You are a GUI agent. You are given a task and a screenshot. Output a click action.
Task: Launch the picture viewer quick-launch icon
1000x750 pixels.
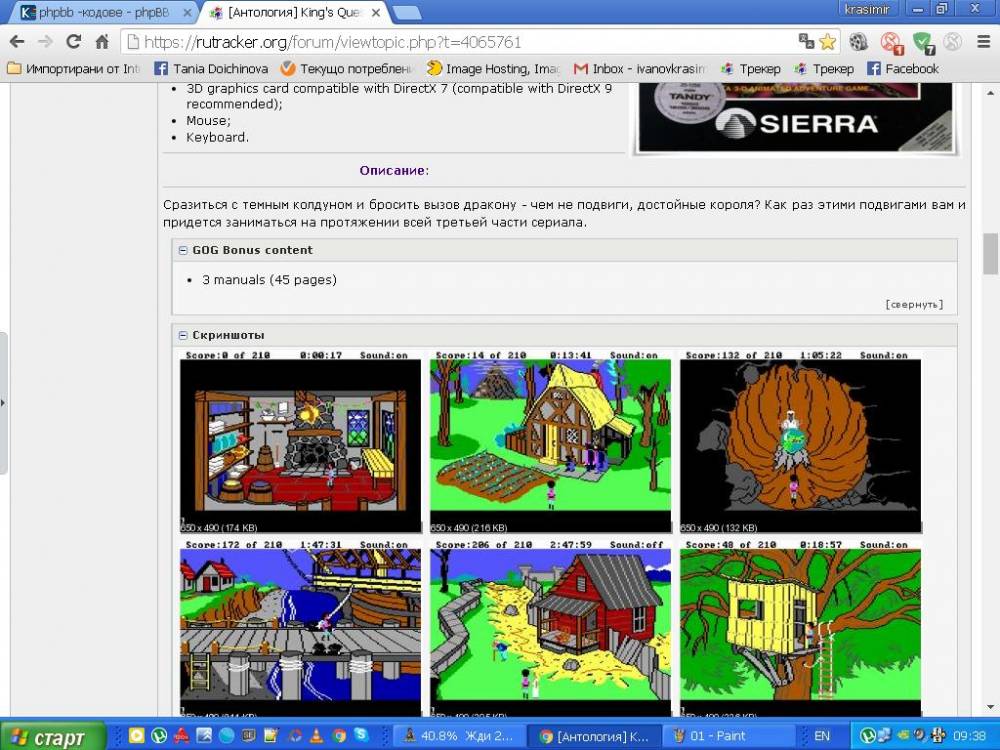pyautogui.click(x=204, y=735)
